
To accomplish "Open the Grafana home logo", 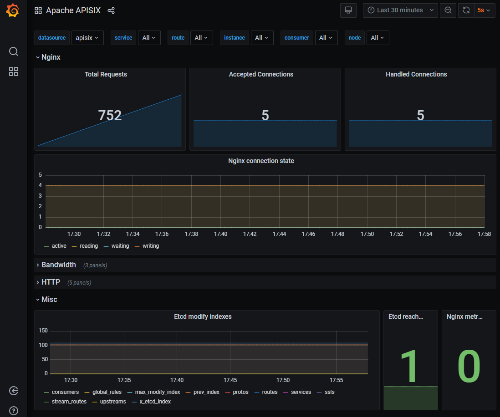I will click(x=13, y=10).
